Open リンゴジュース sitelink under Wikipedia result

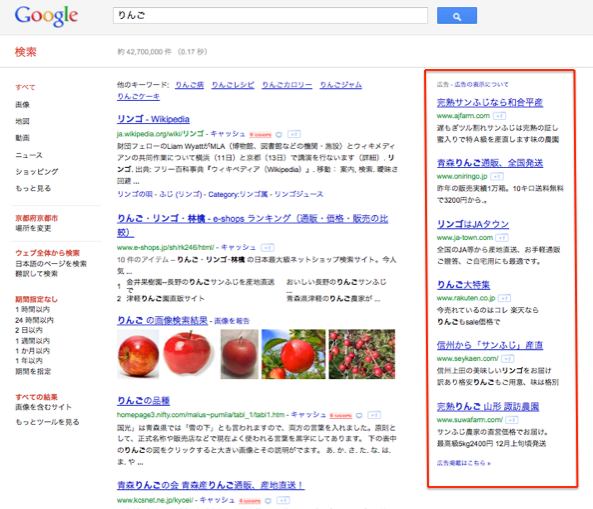(299, 194)
